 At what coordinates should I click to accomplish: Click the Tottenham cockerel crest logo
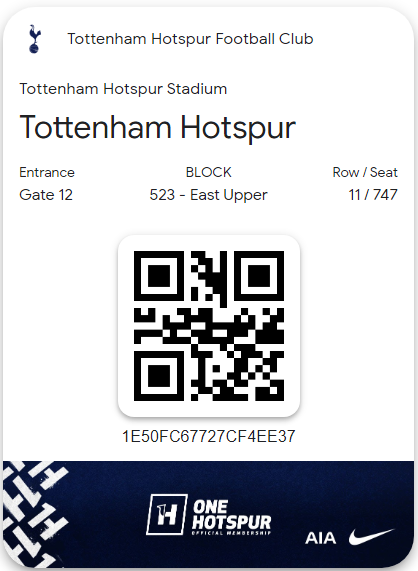coord(35,39)
